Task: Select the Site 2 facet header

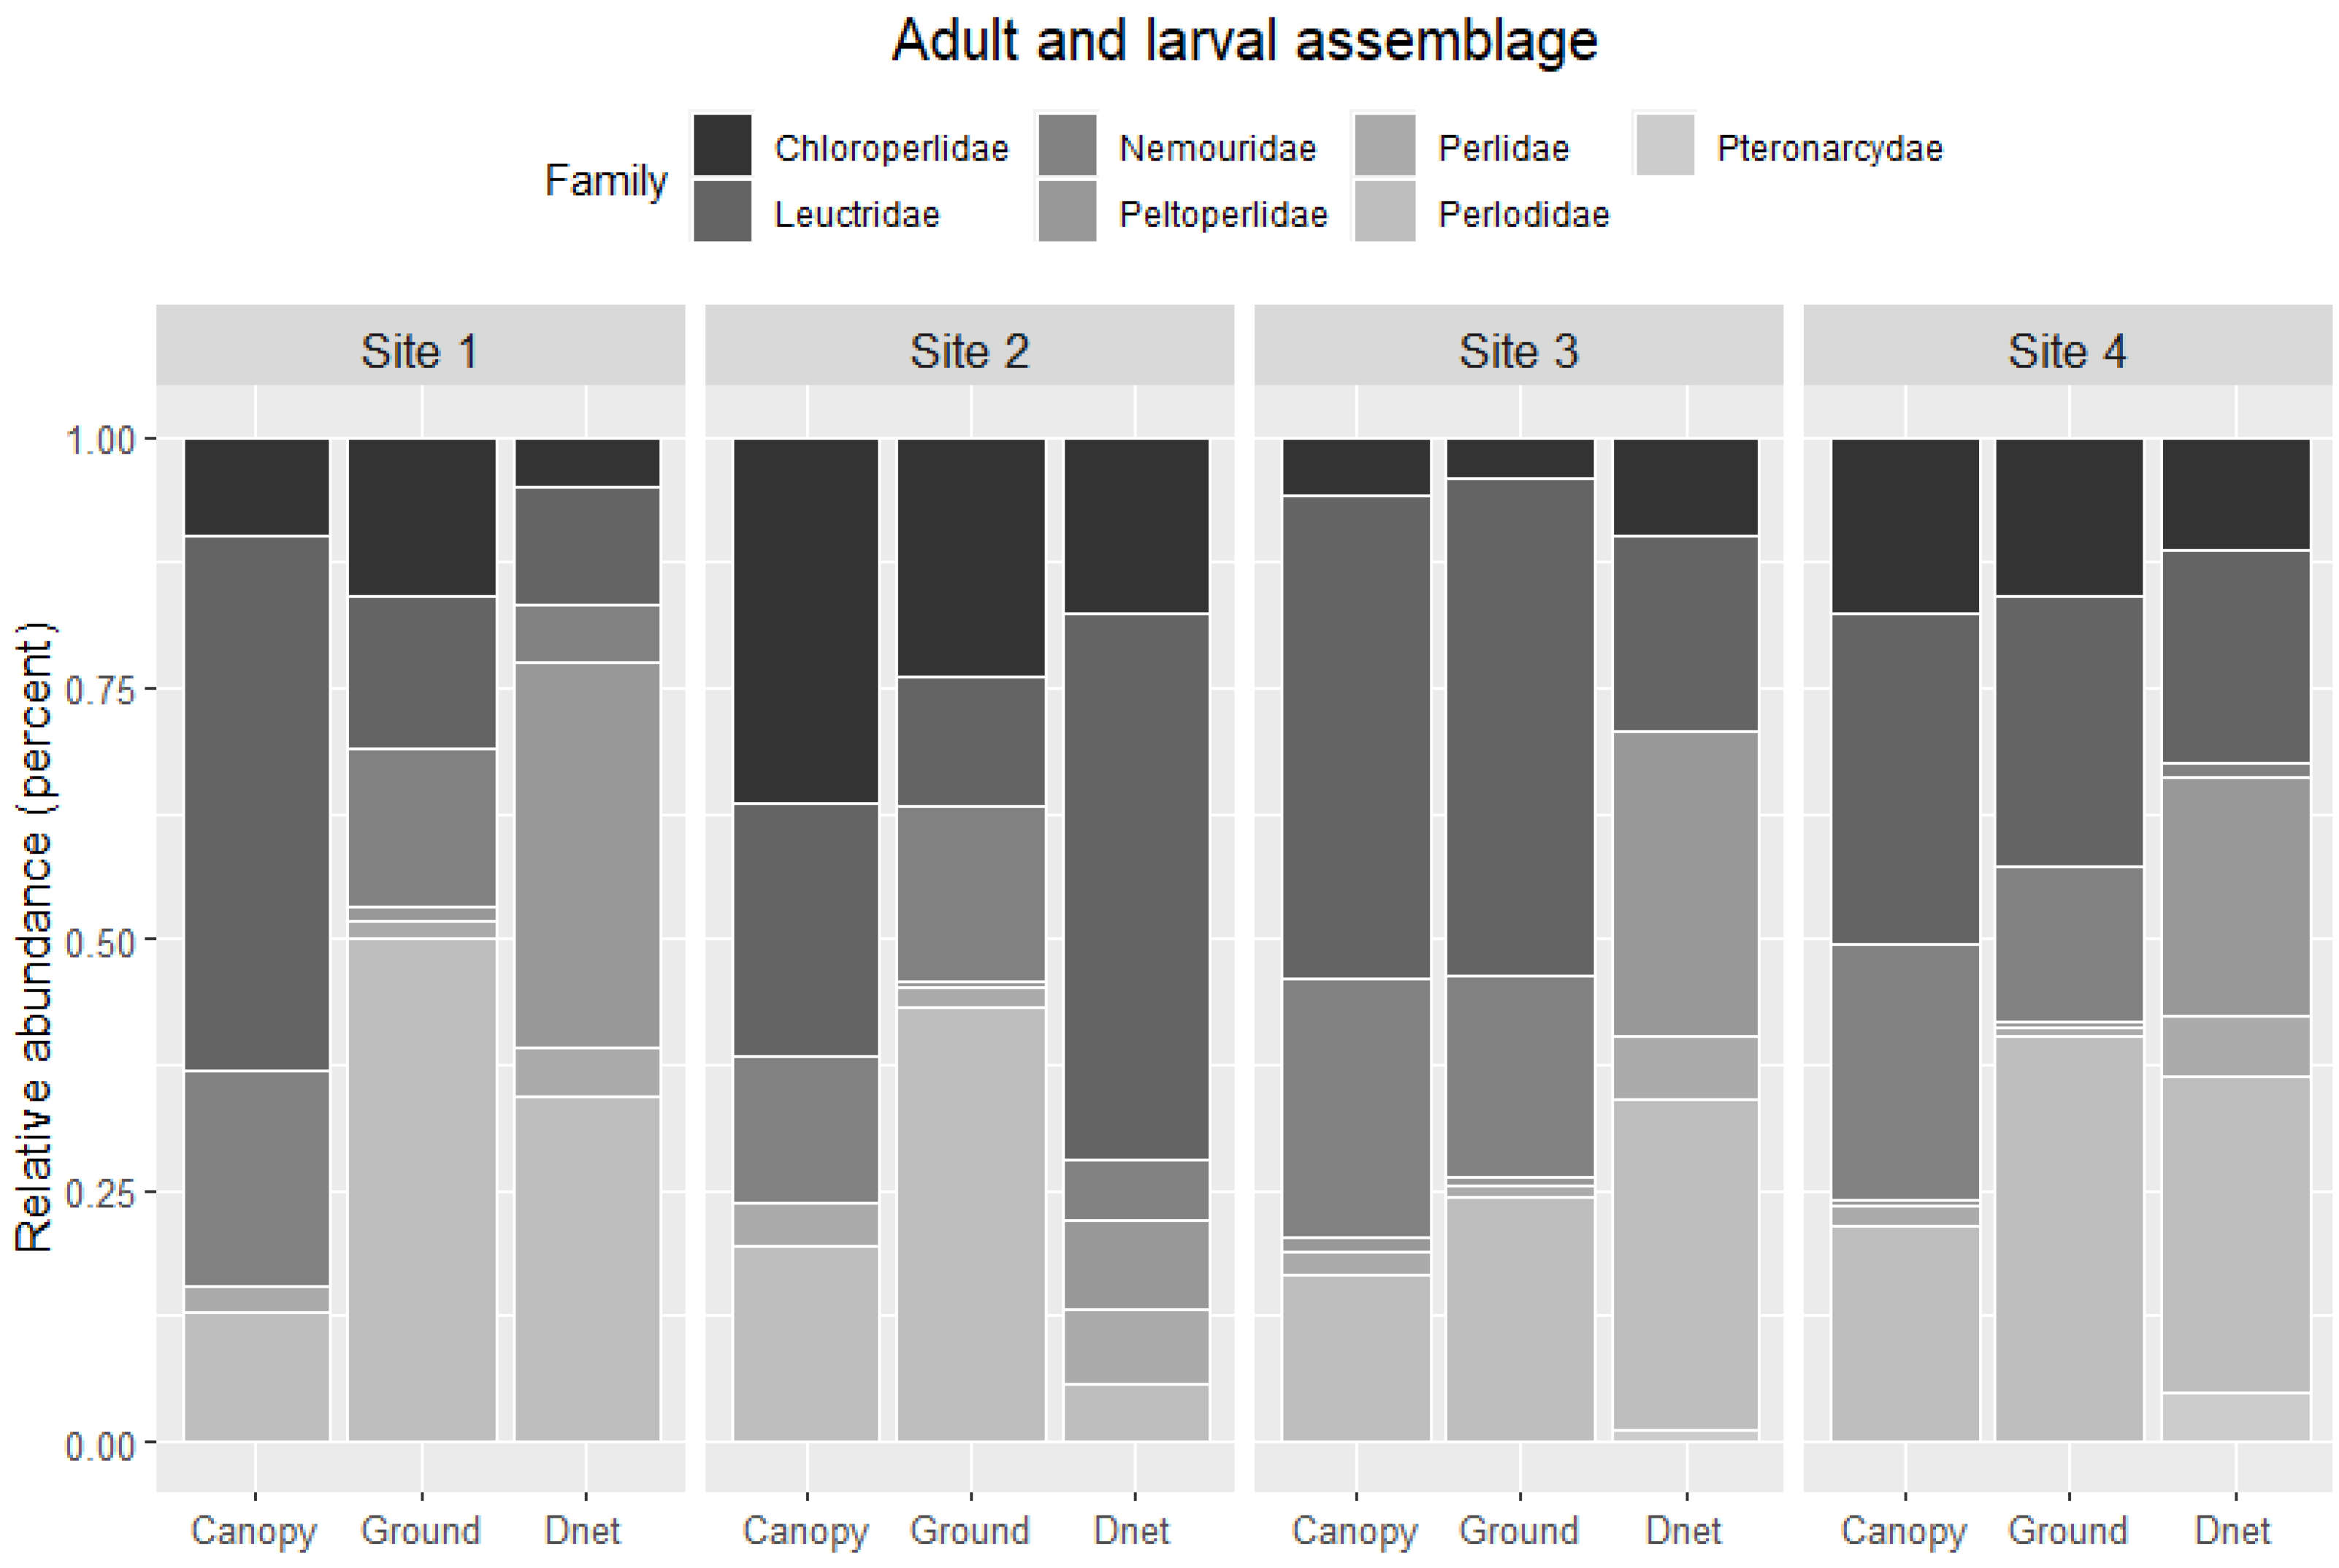Action: pos(969,350)
